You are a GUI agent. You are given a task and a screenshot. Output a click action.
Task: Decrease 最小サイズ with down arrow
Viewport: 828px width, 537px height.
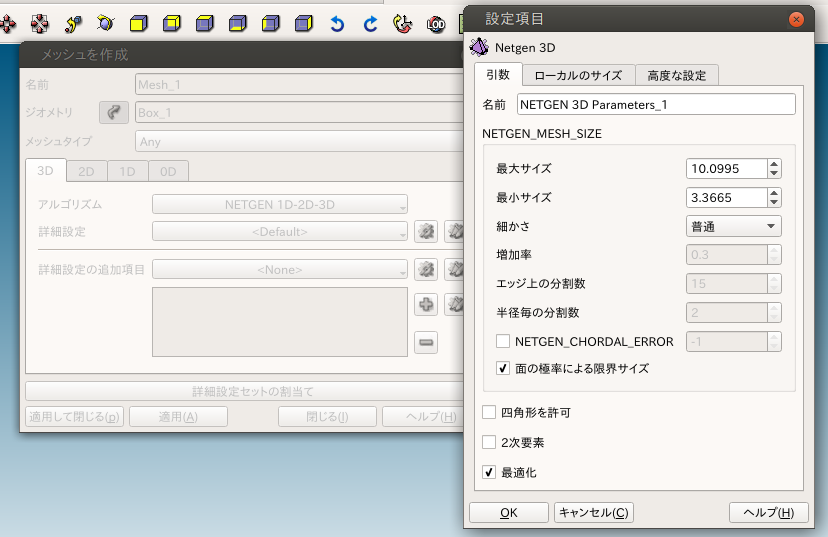click(x=774, y=202)
